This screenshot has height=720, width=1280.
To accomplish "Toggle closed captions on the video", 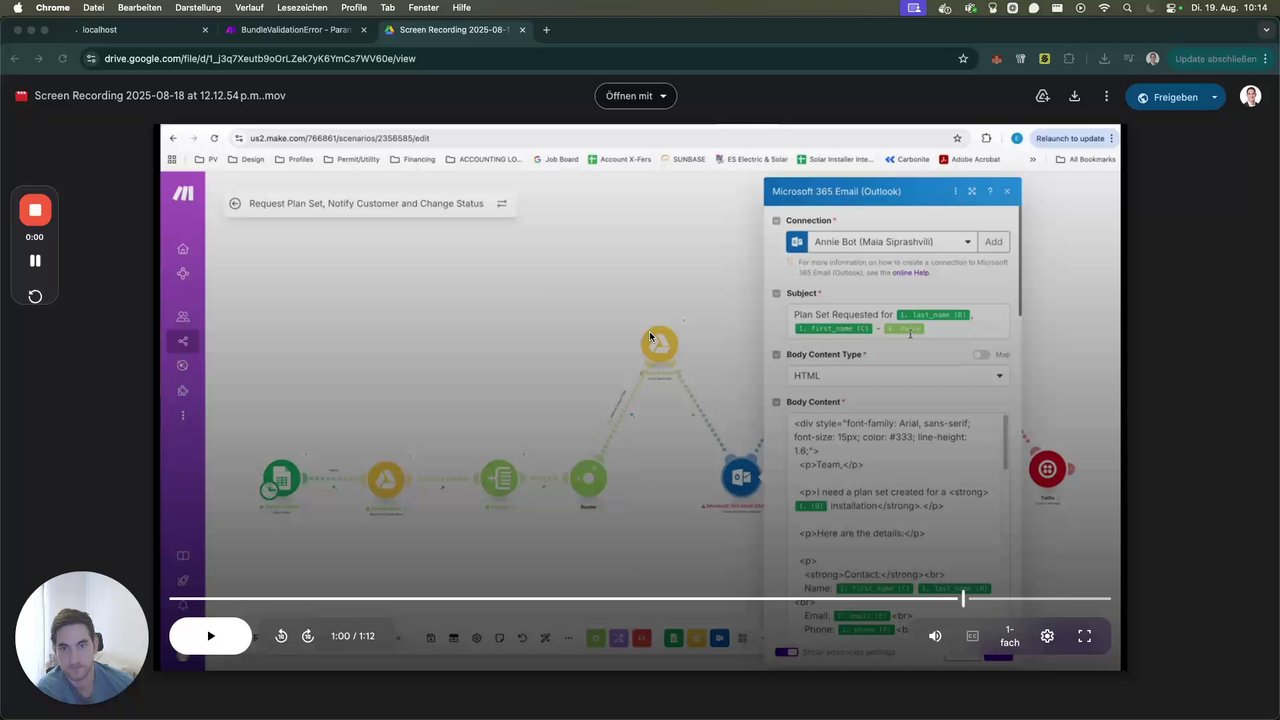I will [x=972, y=636].
